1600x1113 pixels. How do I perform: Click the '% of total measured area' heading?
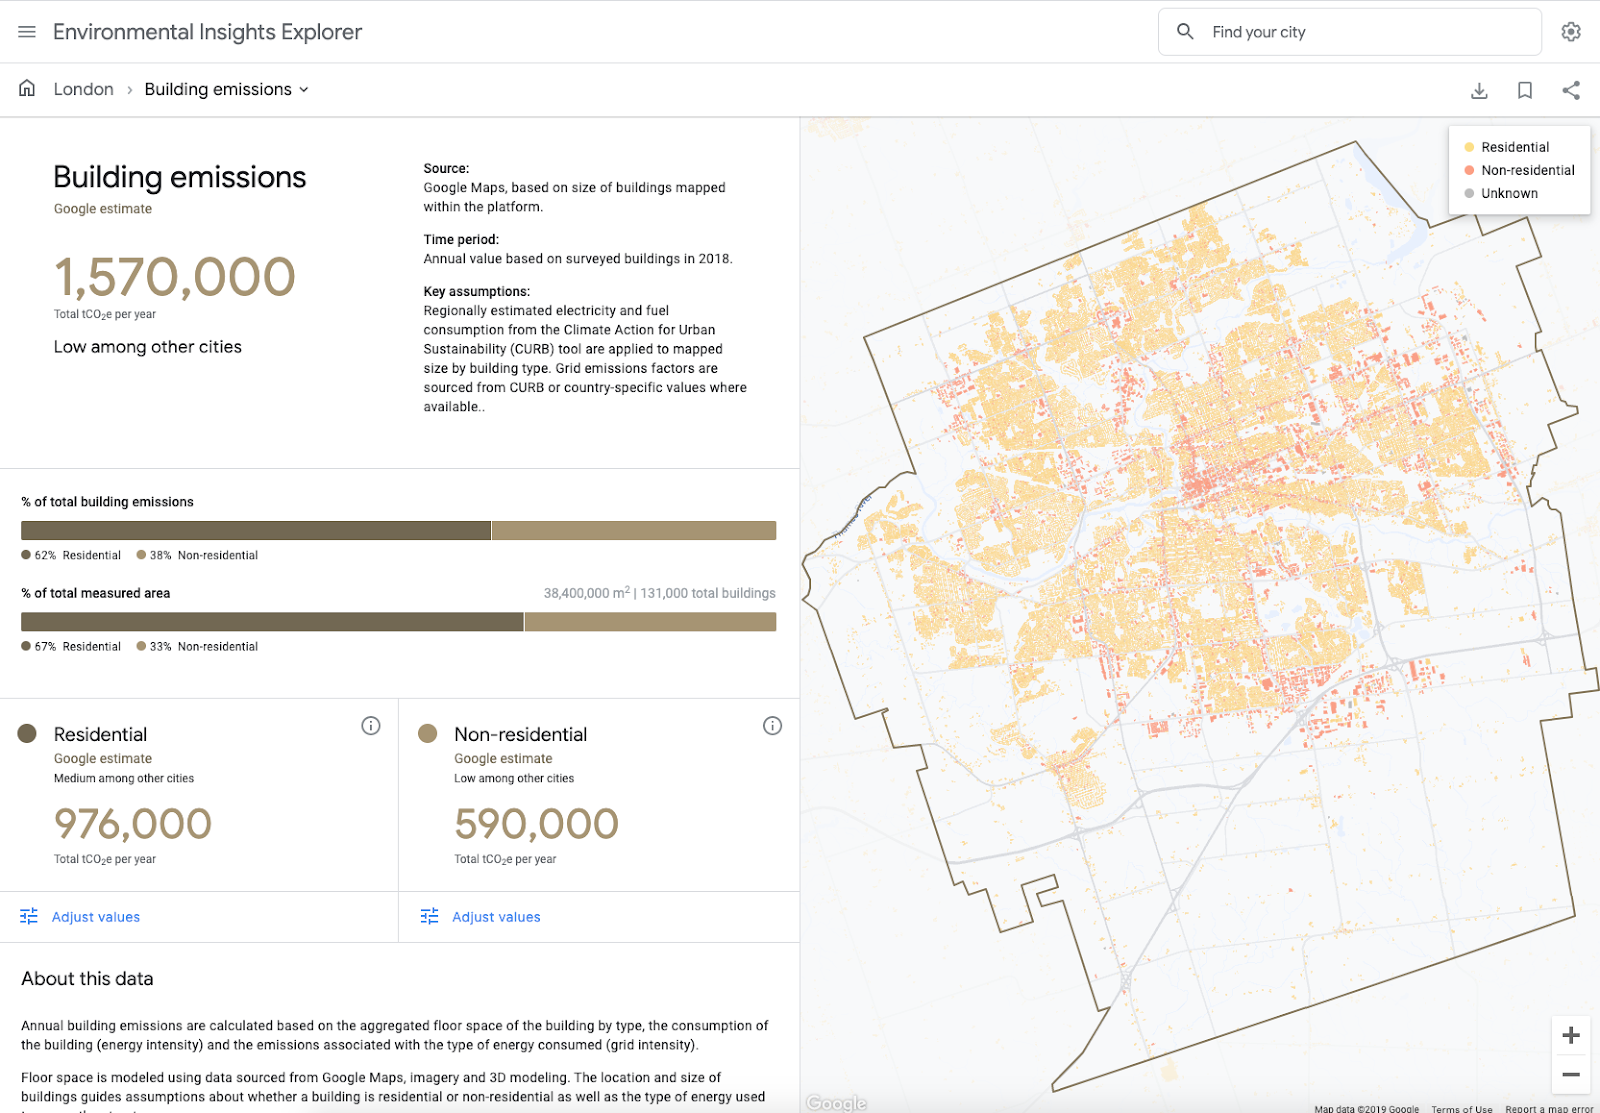95,593
